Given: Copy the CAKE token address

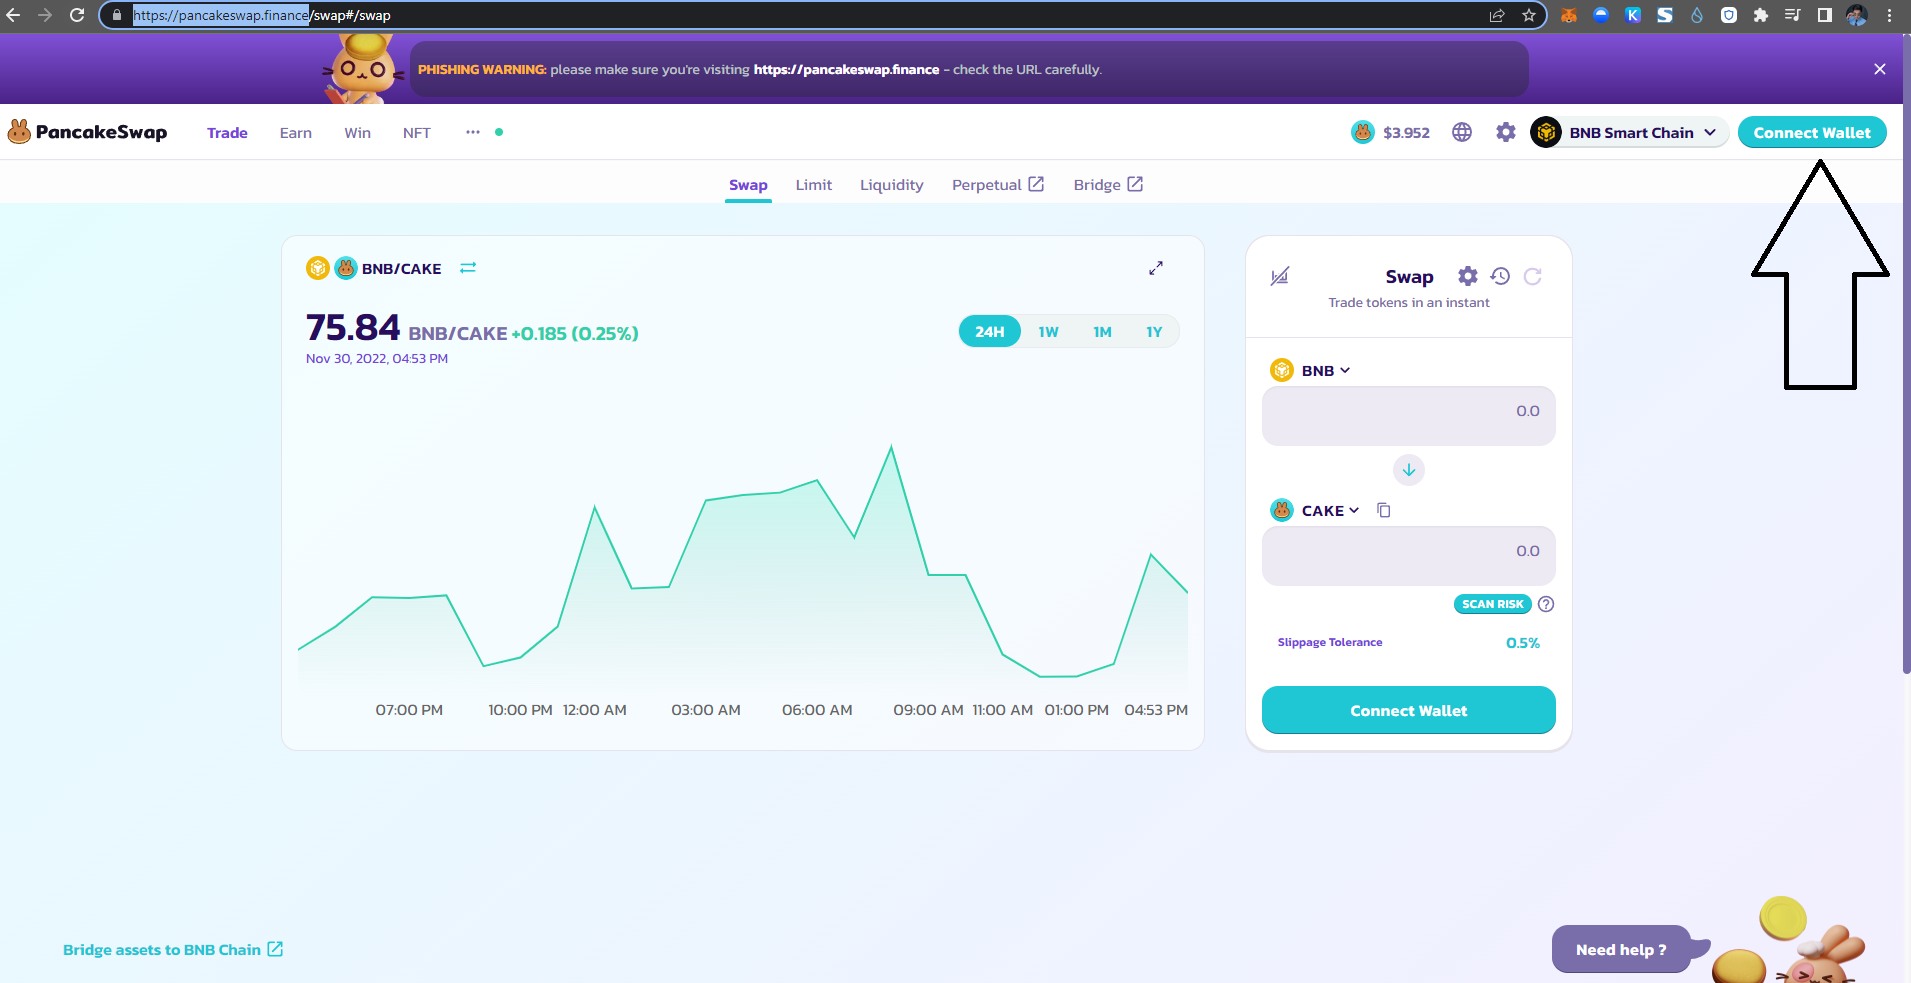Looking at the screenshot, I should (x=1384, y=510).
